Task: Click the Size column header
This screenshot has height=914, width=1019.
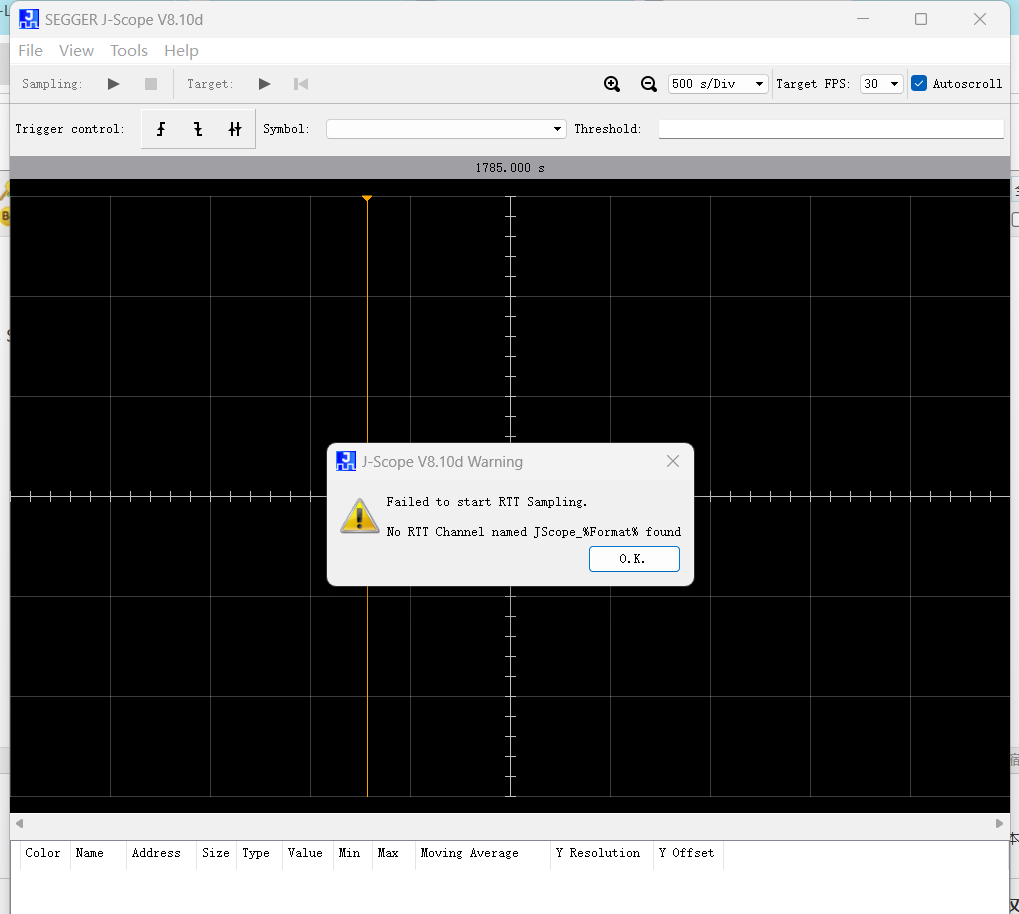Action: point(216,853)
